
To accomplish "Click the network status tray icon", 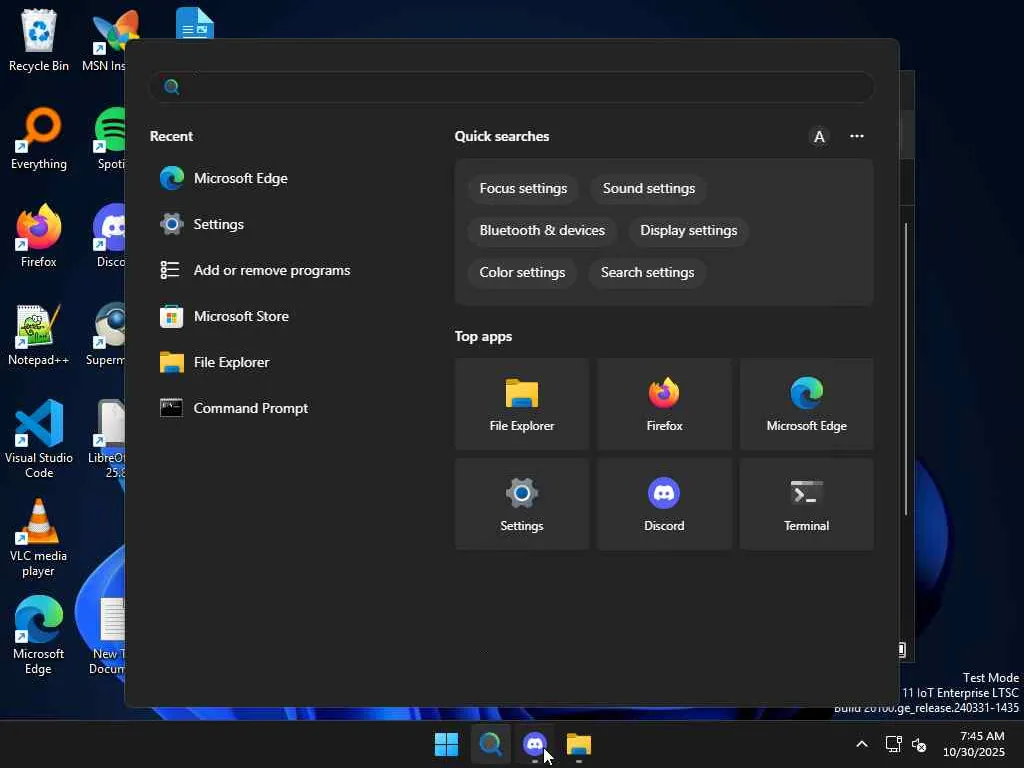I will click(893, 744).
